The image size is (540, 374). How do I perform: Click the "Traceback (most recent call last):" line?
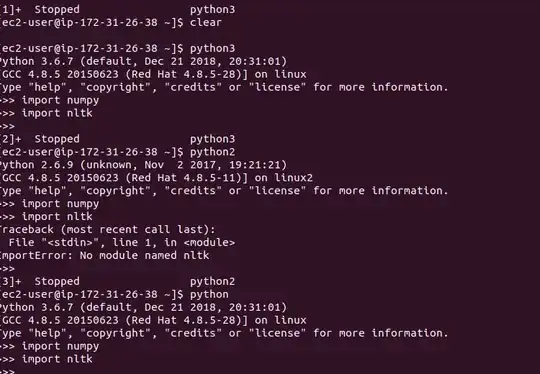tap(107, 229)
